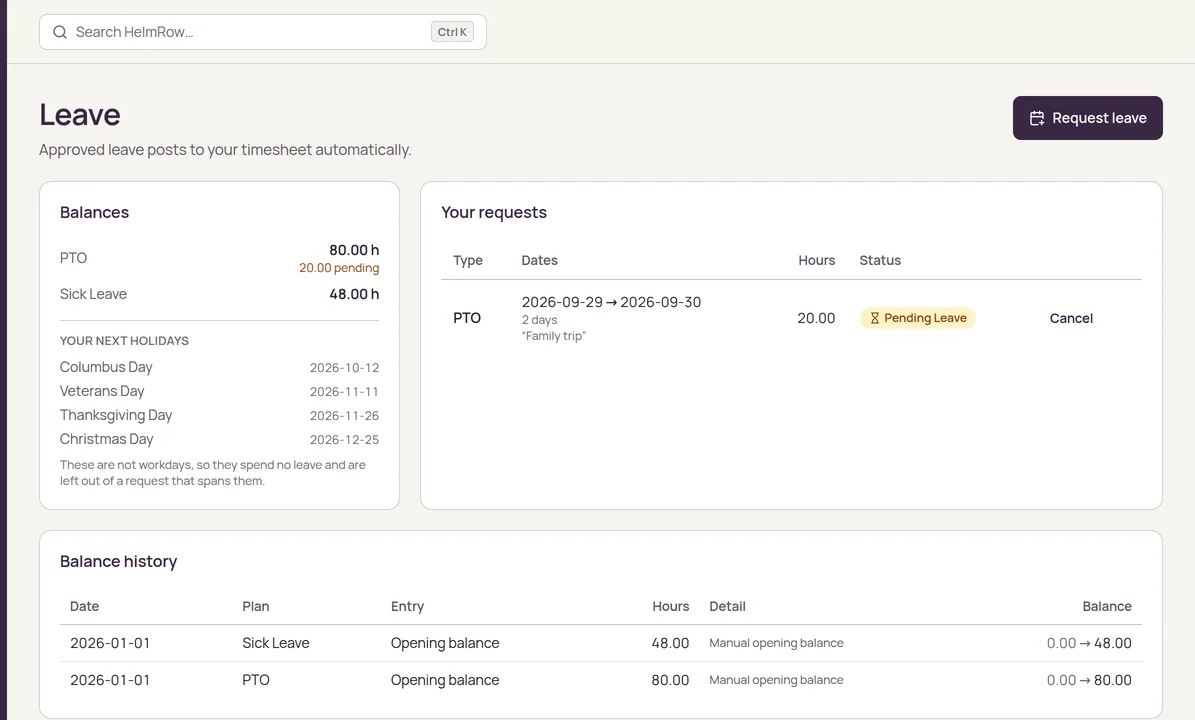
Task: Click the Sick Leave balance label
Action: pos(93,294)
